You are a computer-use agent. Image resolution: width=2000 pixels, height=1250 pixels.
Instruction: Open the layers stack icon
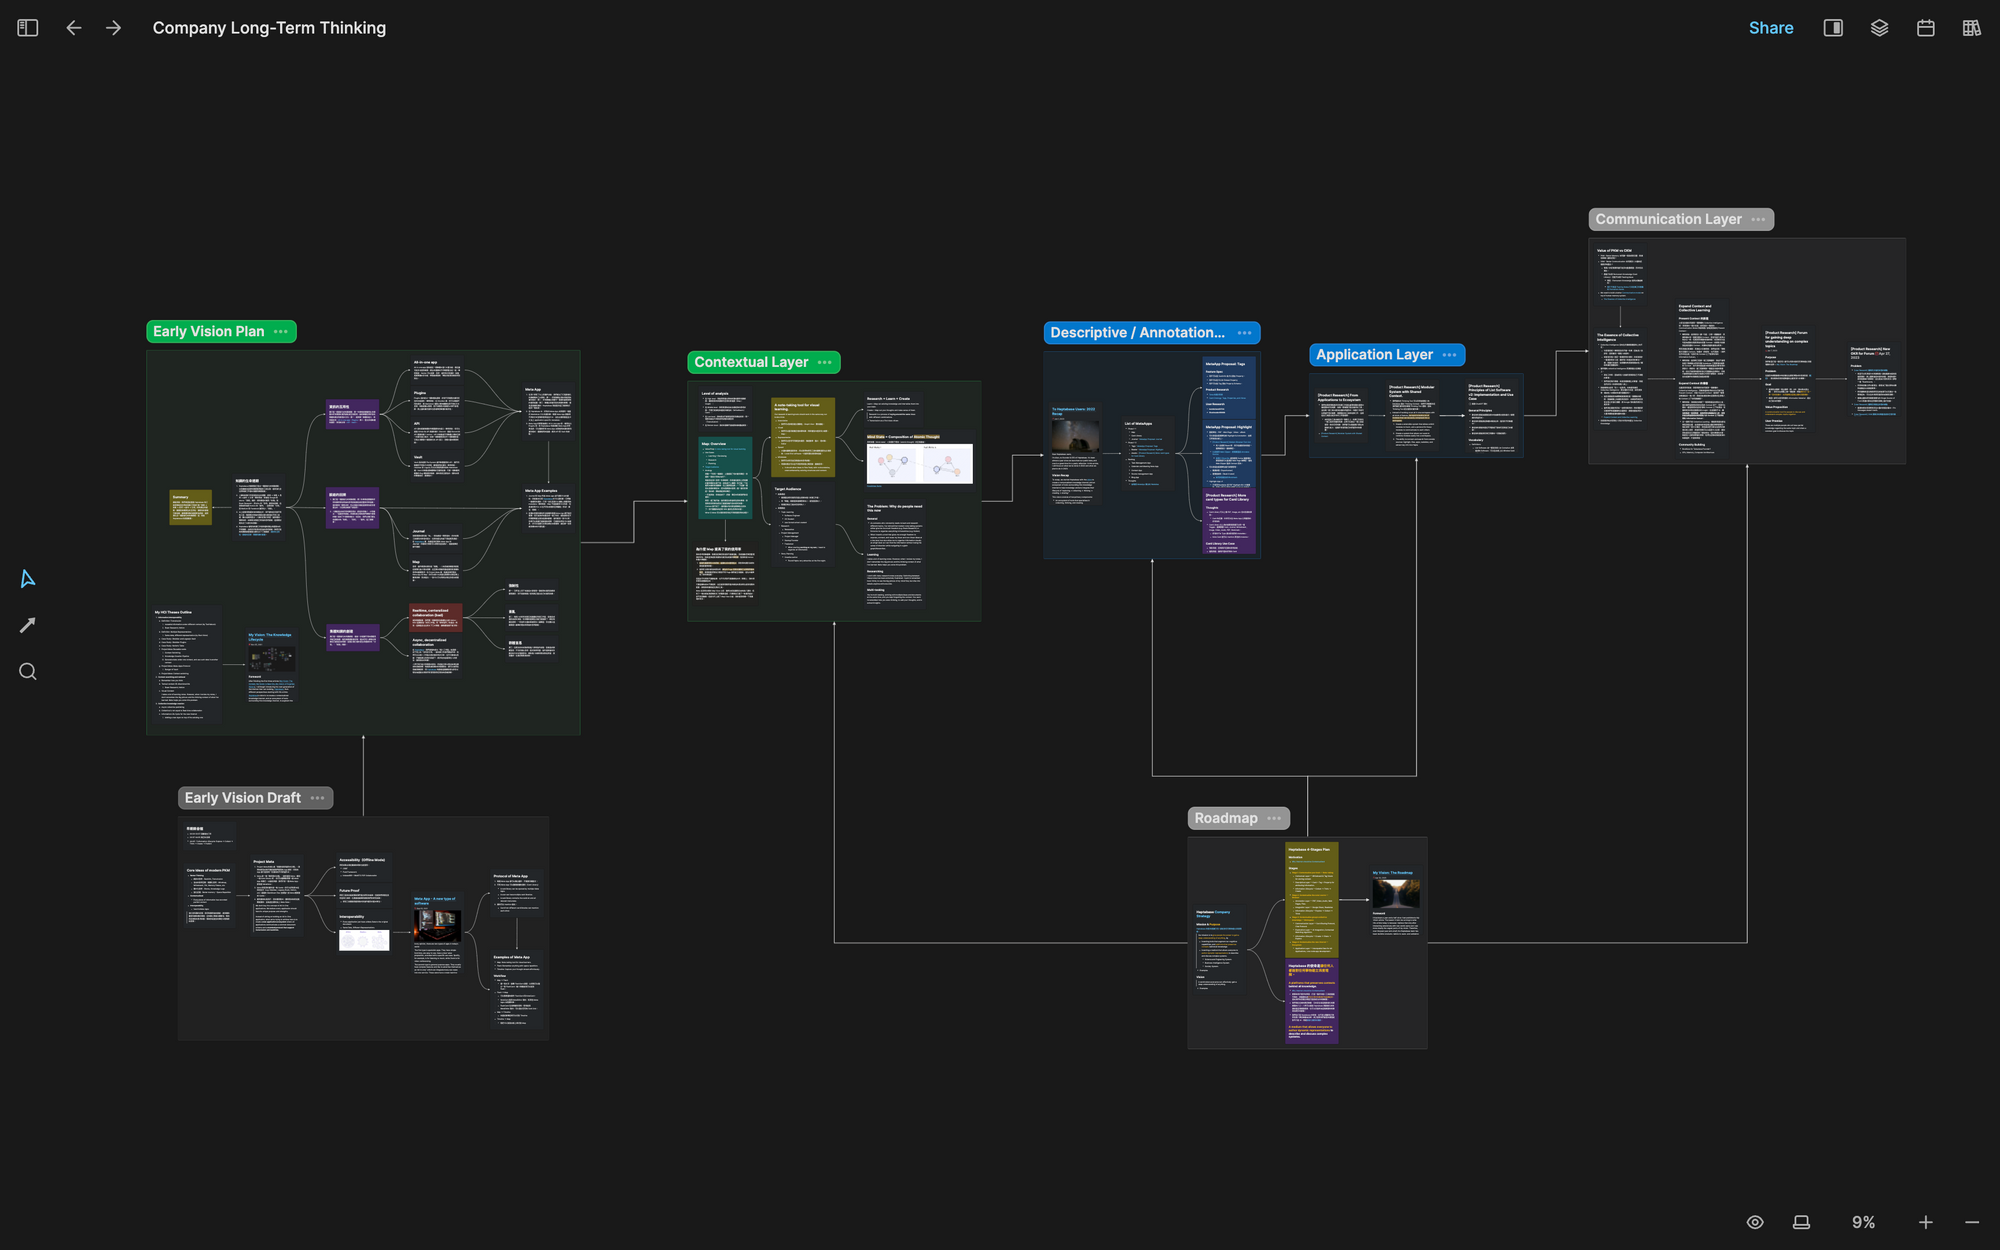tap(1879, 28)
